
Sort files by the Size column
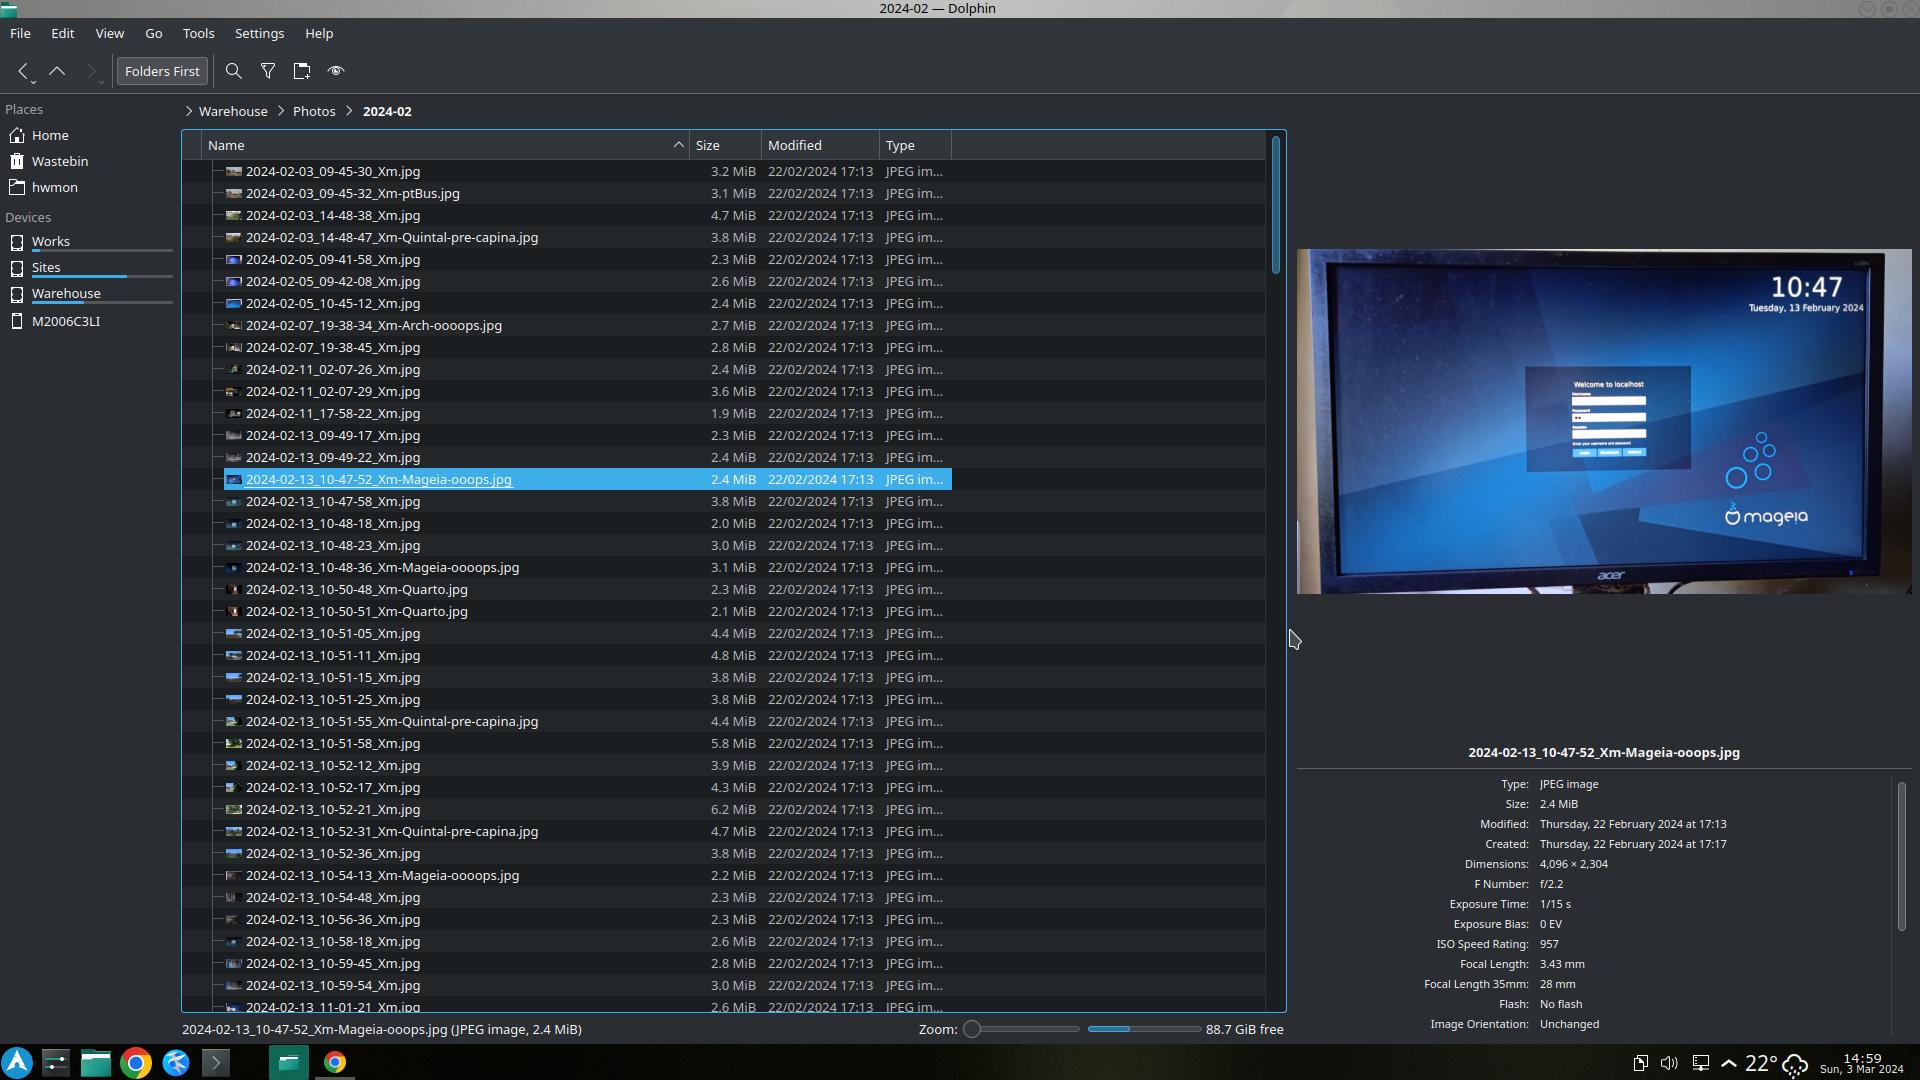(708, 145)
